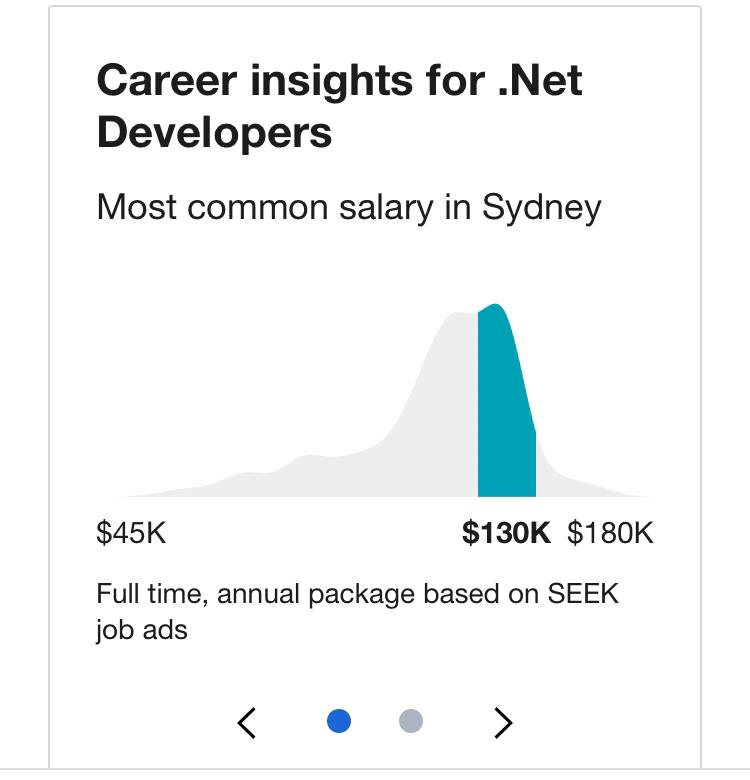Click the word Developers in the heading
This screenshot has width=750, height=780.
coord(214,133)
